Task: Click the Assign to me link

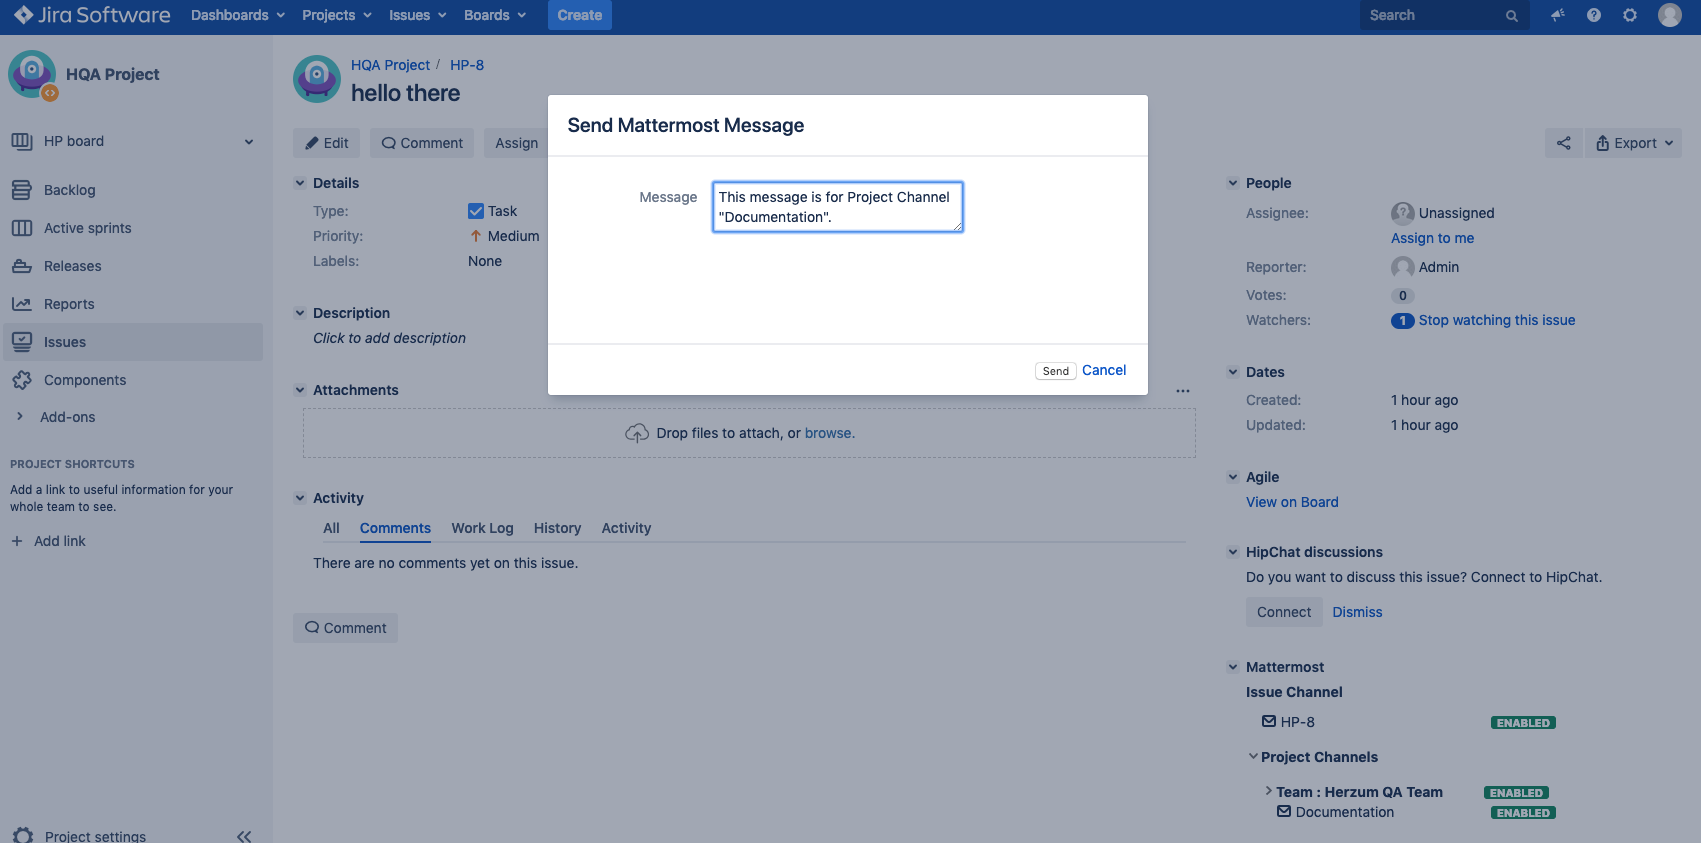Action: [x=1432, y=238]
